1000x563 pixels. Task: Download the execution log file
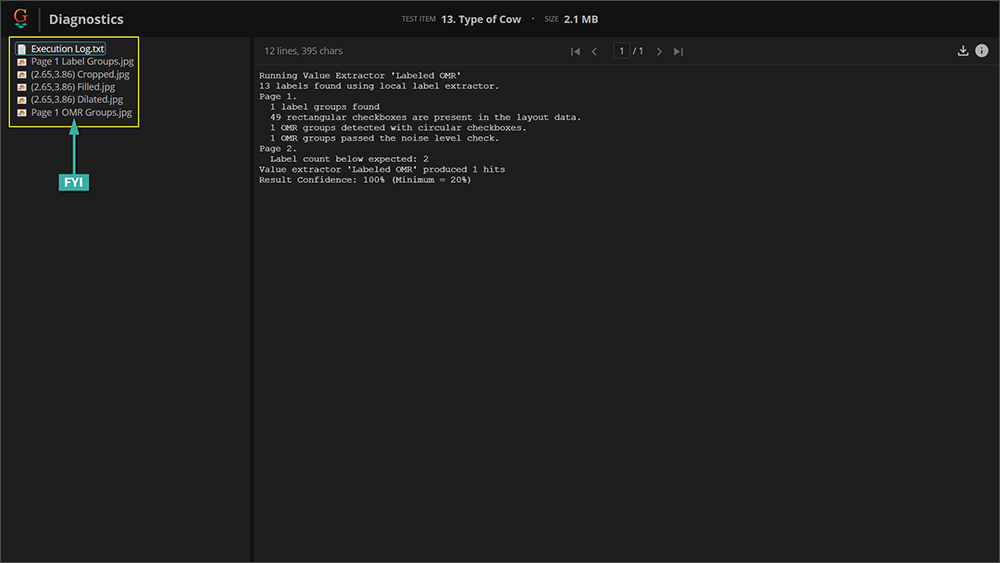(963, 51)
